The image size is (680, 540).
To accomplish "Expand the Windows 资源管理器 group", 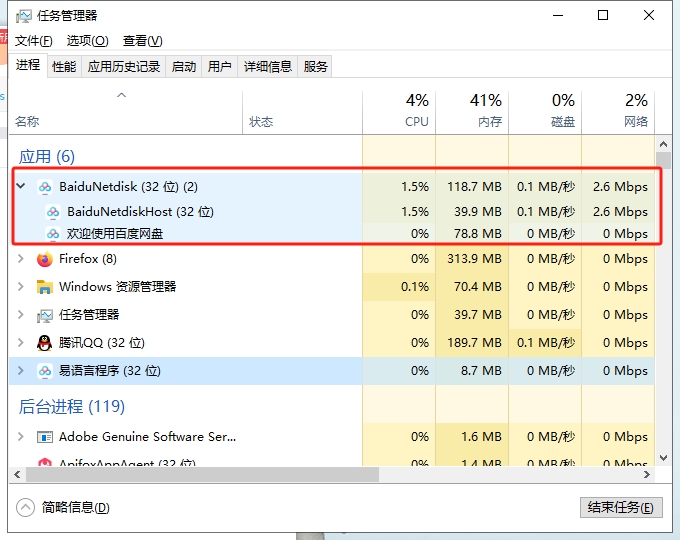I will [21, 287].
